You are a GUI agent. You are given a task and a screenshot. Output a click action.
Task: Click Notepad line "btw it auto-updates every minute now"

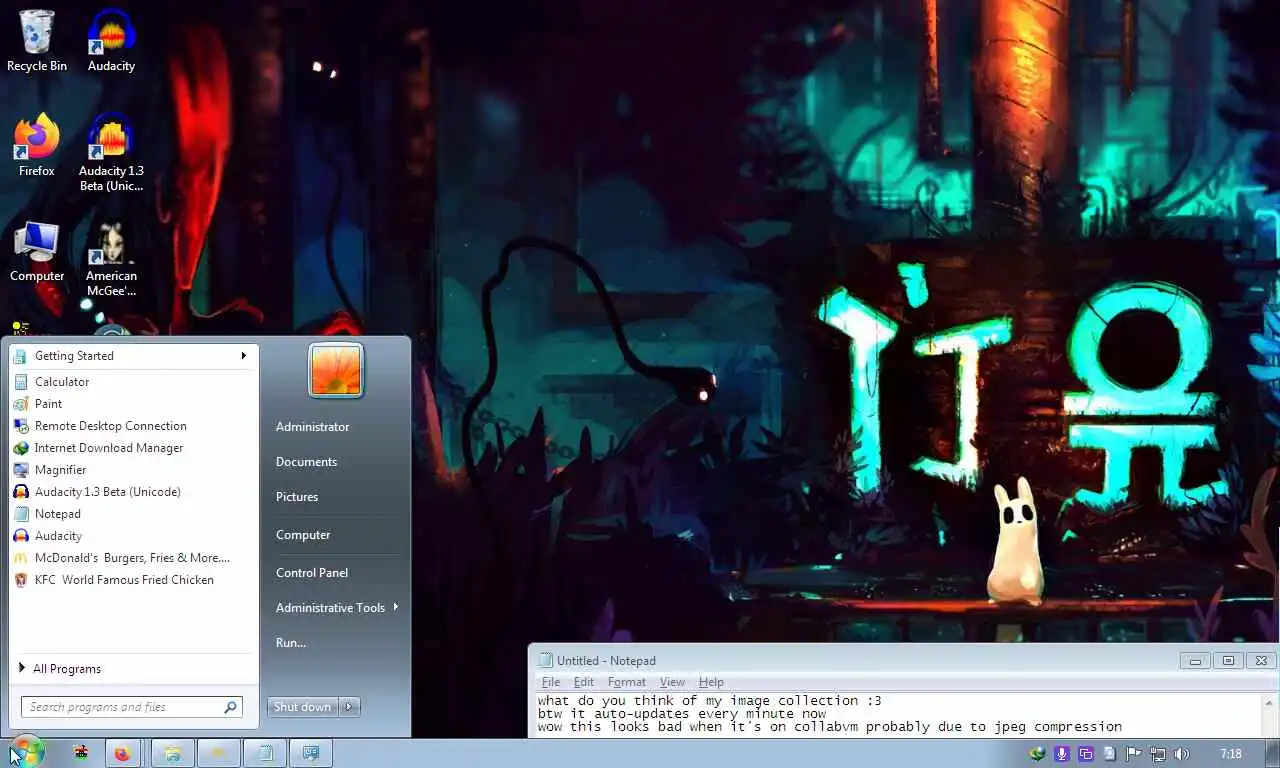(682, 714)
